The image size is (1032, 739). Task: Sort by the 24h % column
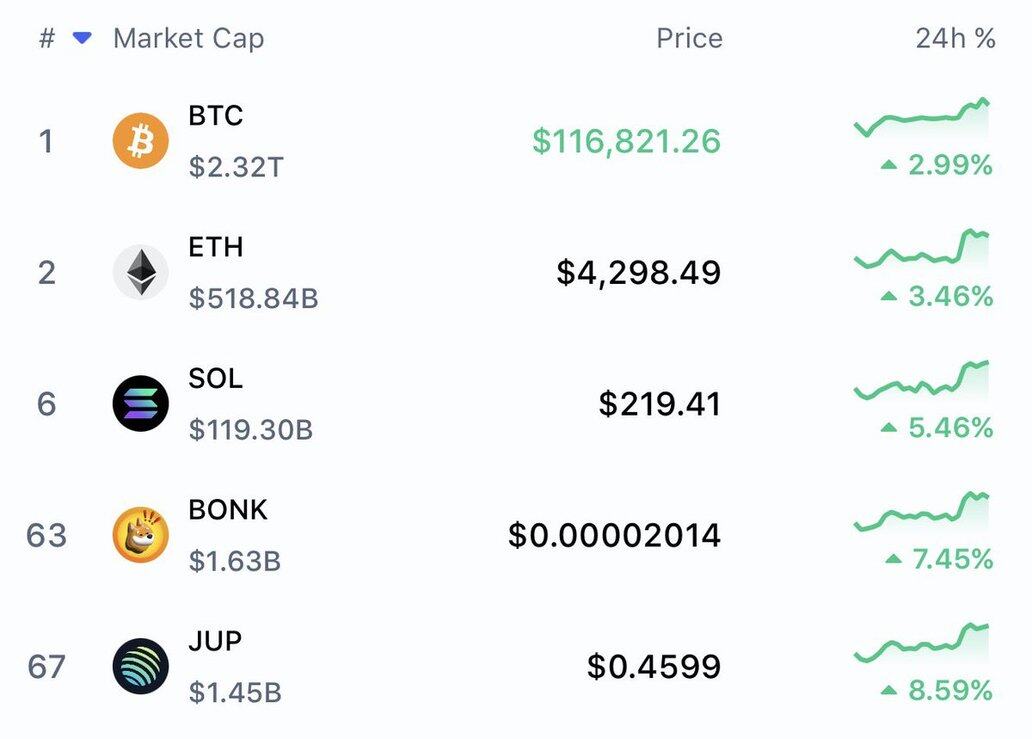click(955, 39)
